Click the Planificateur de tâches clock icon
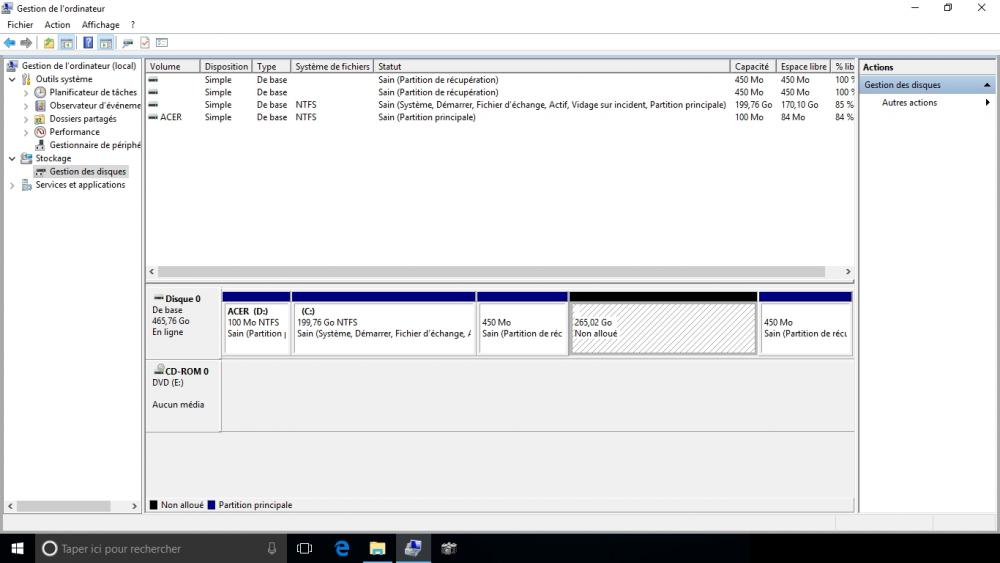The image size is (1000, 563). (40, 92)
